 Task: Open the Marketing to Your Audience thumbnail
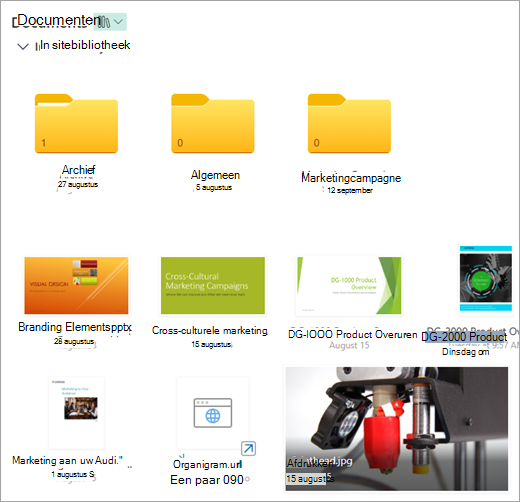pos(76,413)
